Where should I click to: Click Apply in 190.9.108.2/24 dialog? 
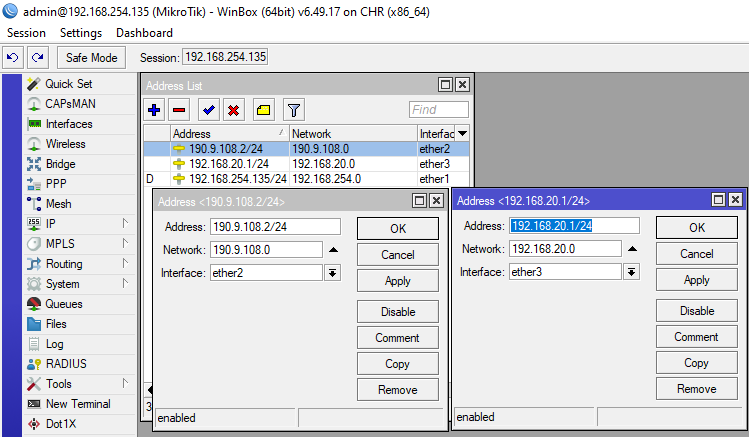tap(398, 281)
